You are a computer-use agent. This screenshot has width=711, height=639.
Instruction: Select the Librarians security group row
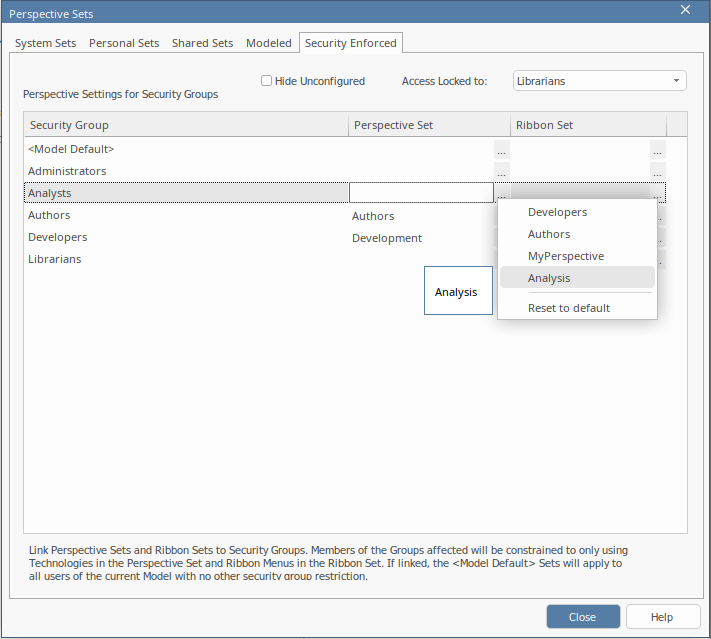tap(55, 259)
